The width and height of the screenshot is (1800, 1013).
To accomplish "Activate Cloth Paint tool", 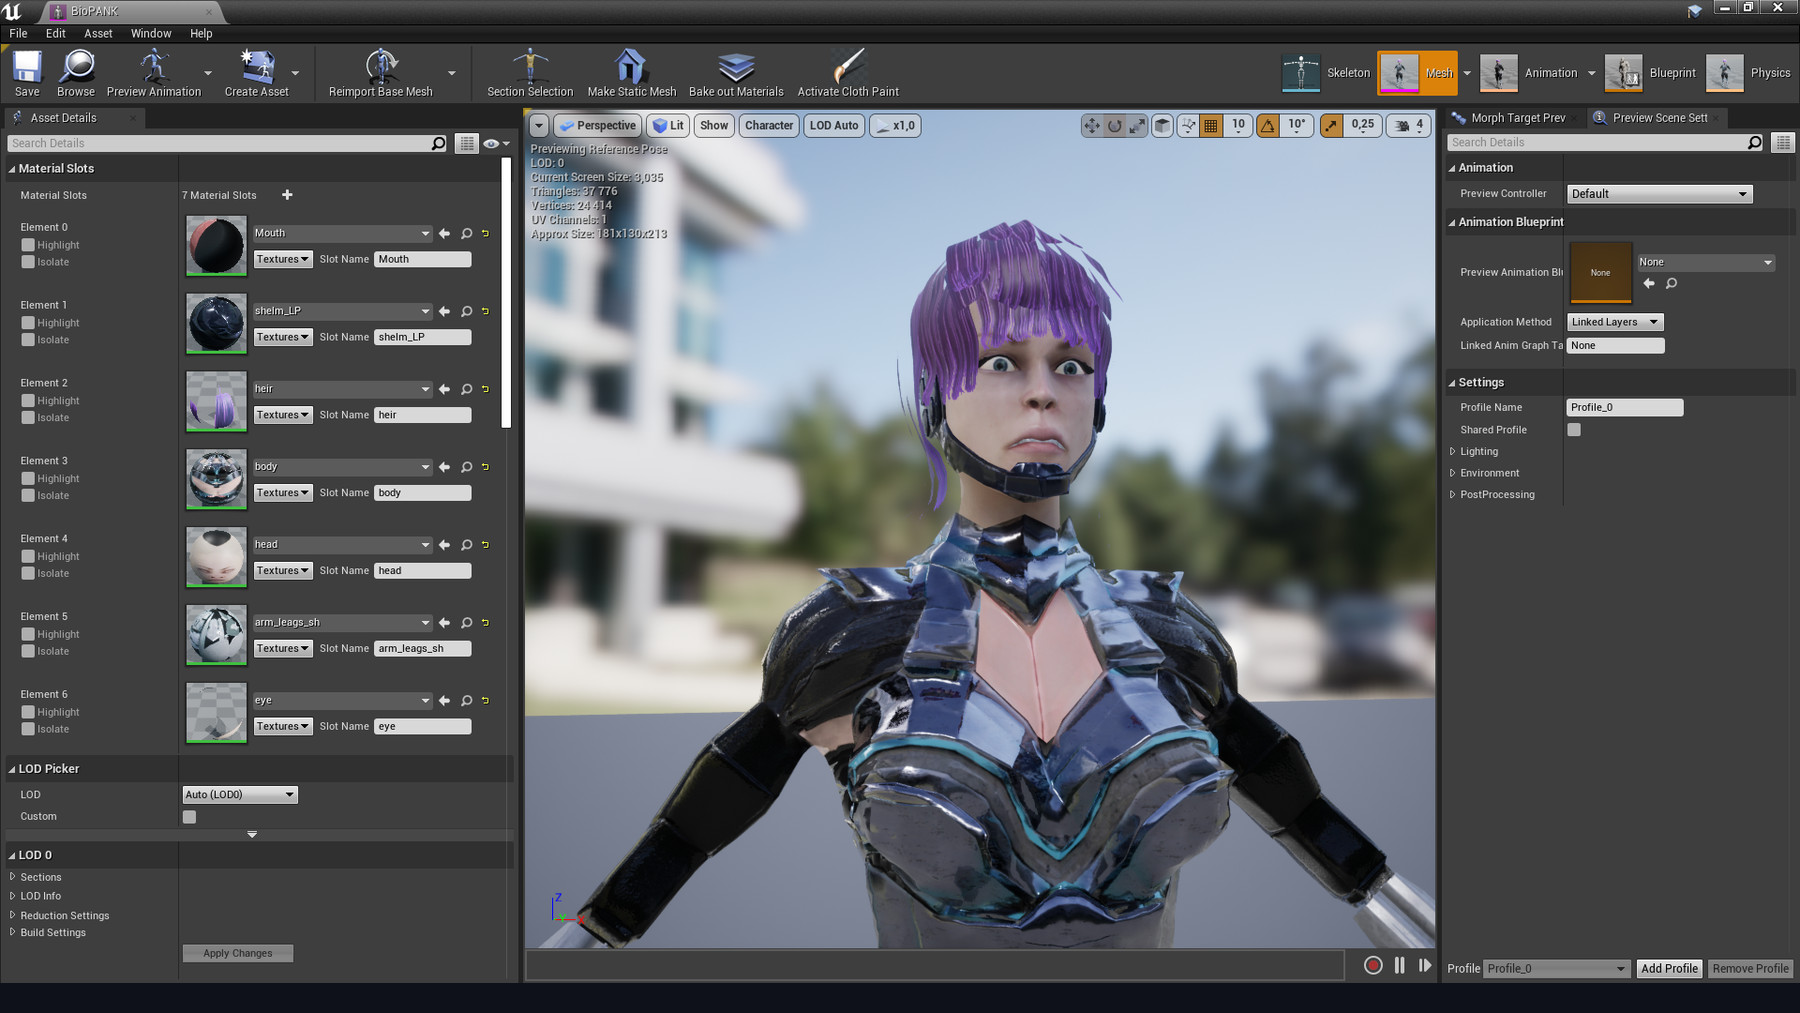I will tap(848, 73).
